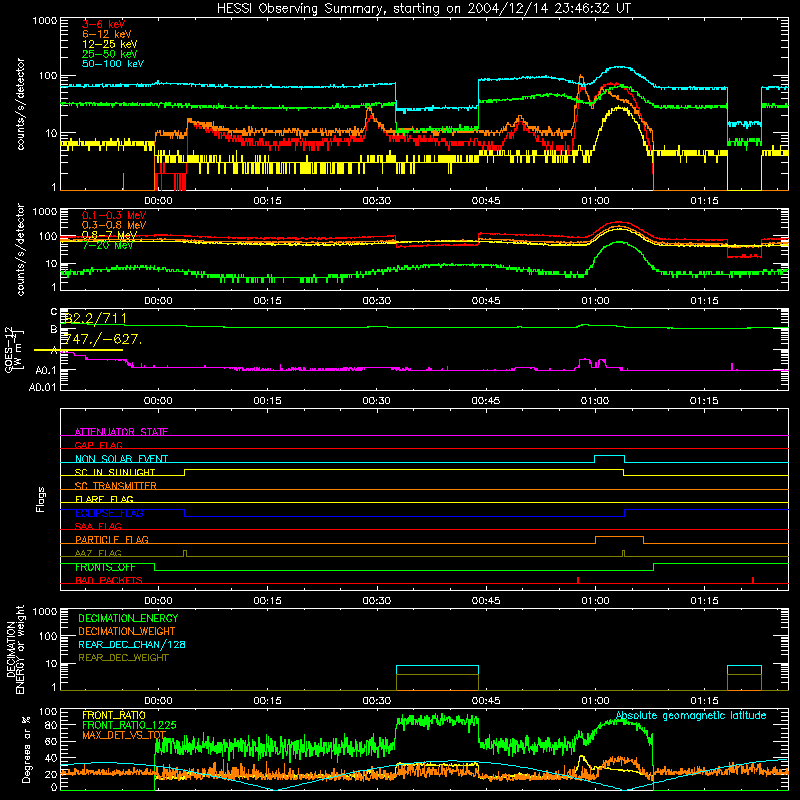Viewport: 800px width, 800px height.
Task: Click the GAP_FLAG label
Action: pos(98,445)
